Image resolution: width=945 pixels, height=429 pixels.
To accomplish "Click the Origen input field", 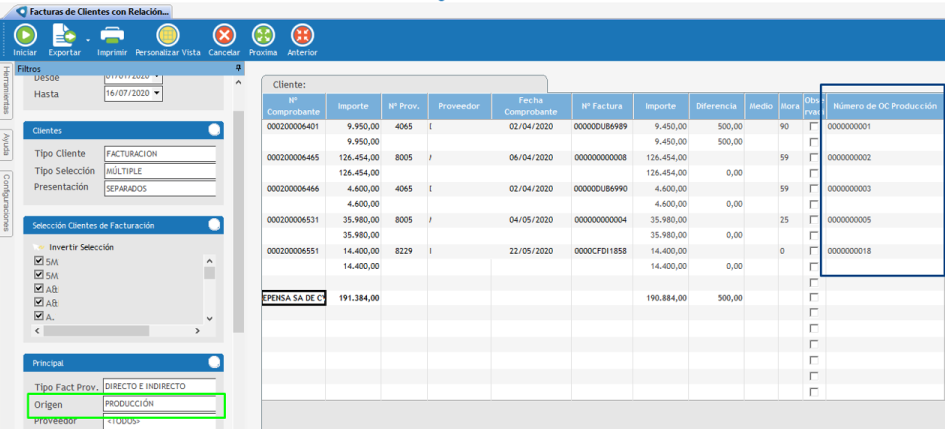I will [160, 403].
